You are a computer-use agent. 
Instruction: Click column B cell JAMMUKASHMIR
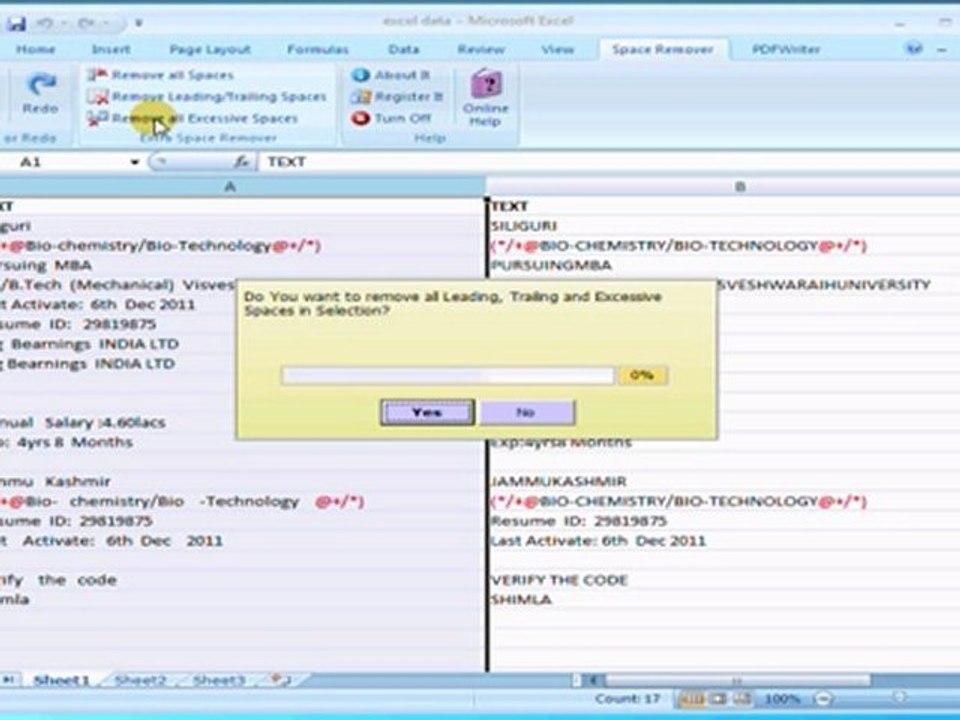724,481
